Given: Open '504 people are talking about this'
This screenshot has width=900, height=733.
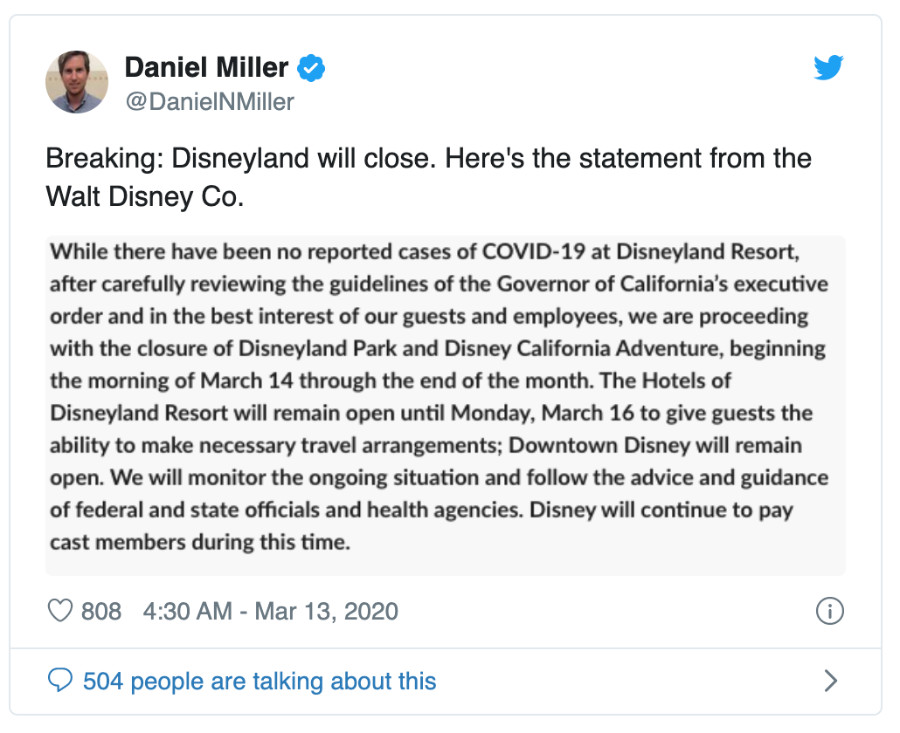Looking at the screenshot, I should tap(259, 681).
